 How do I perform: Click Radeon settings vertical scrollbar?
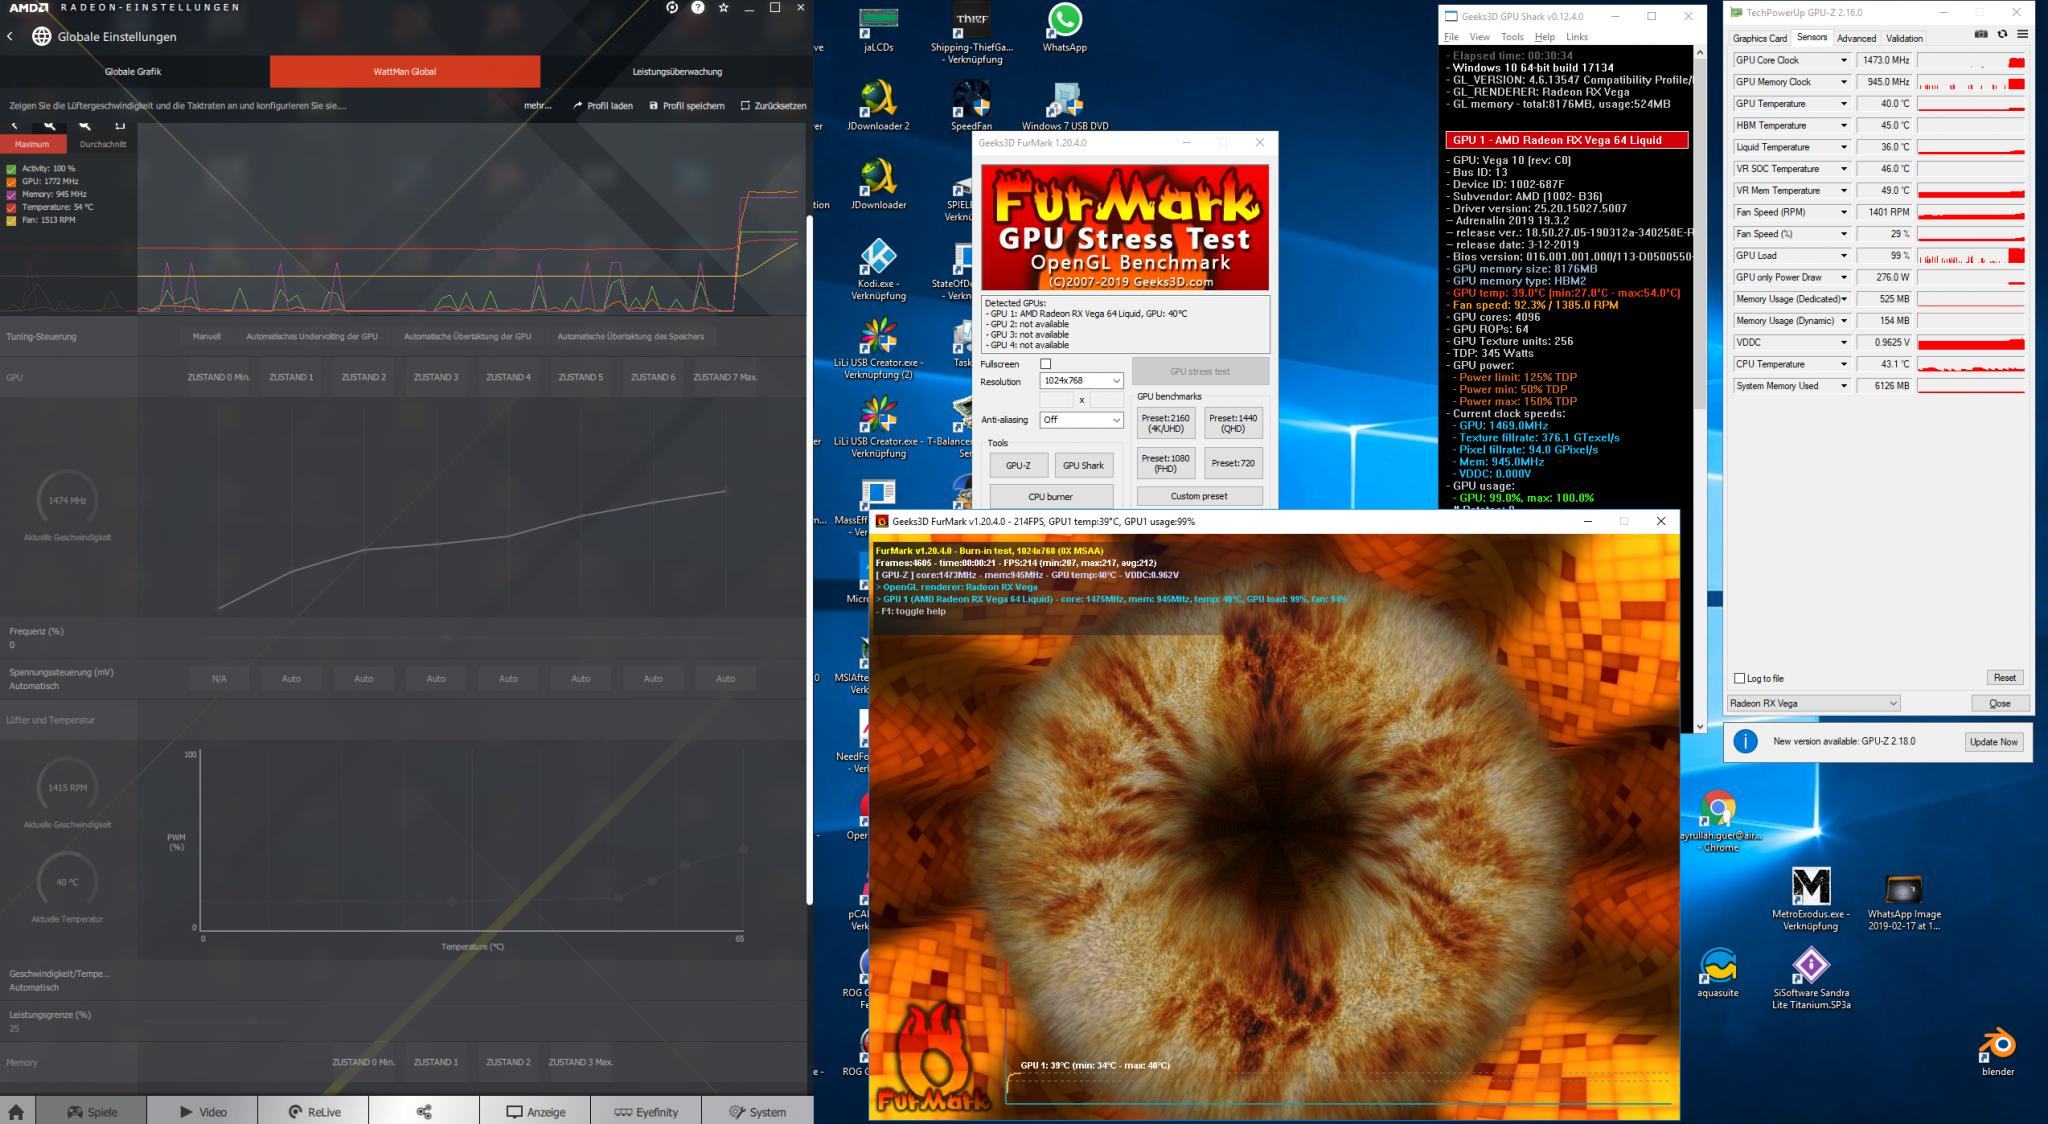[x=808, y=560]
